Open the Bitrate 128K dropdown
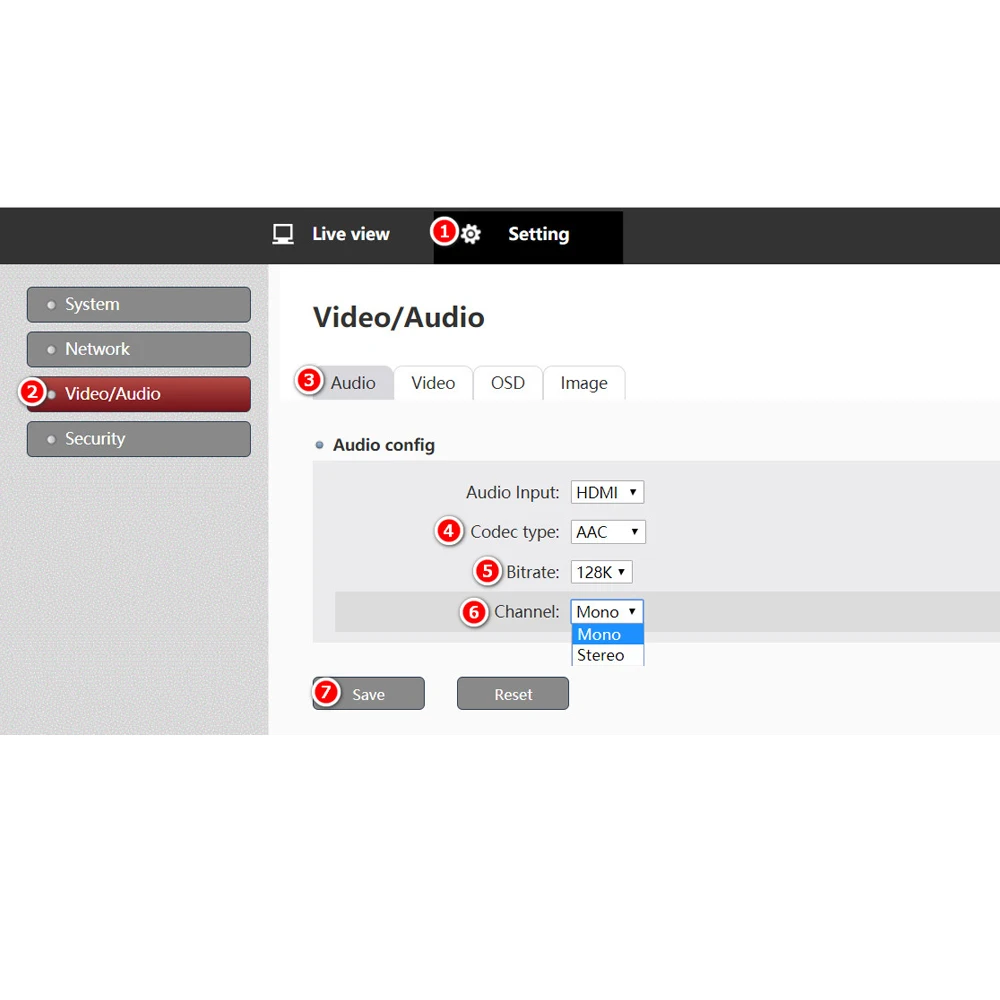Viewport: 1000px width, 1000px height. [x=601, y=572]
